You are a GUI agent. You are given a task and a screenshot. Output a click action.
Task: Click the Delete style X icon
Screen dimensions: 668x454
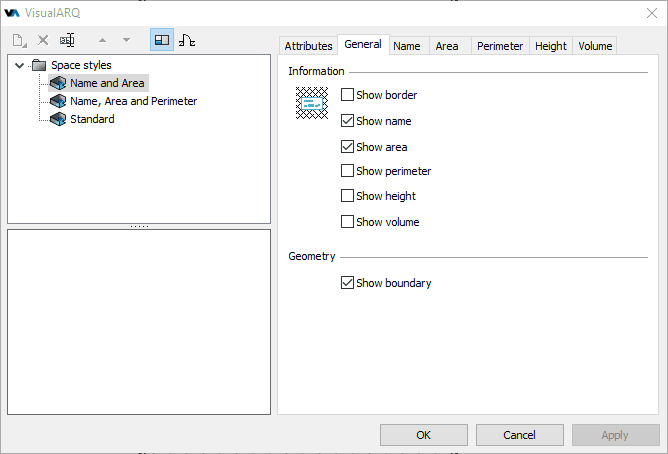43,40
